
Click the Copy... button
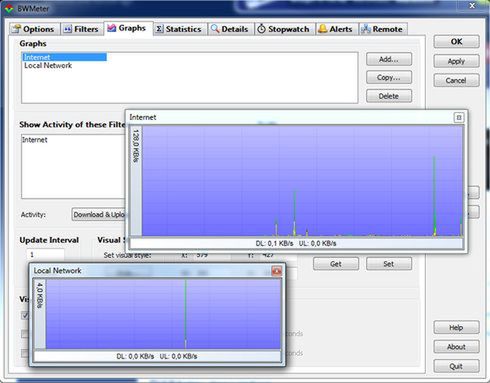(x=389, y=77)
